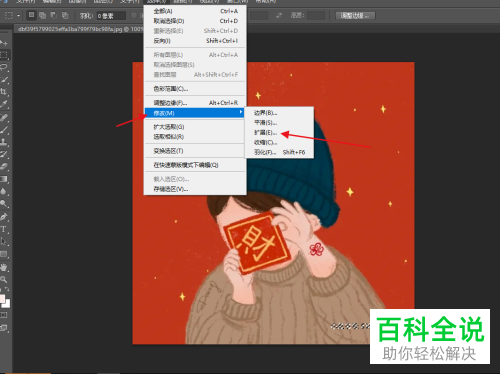Swap width and height icon in options bar
This screenshot has height=374, width=500.
[279, 15]
